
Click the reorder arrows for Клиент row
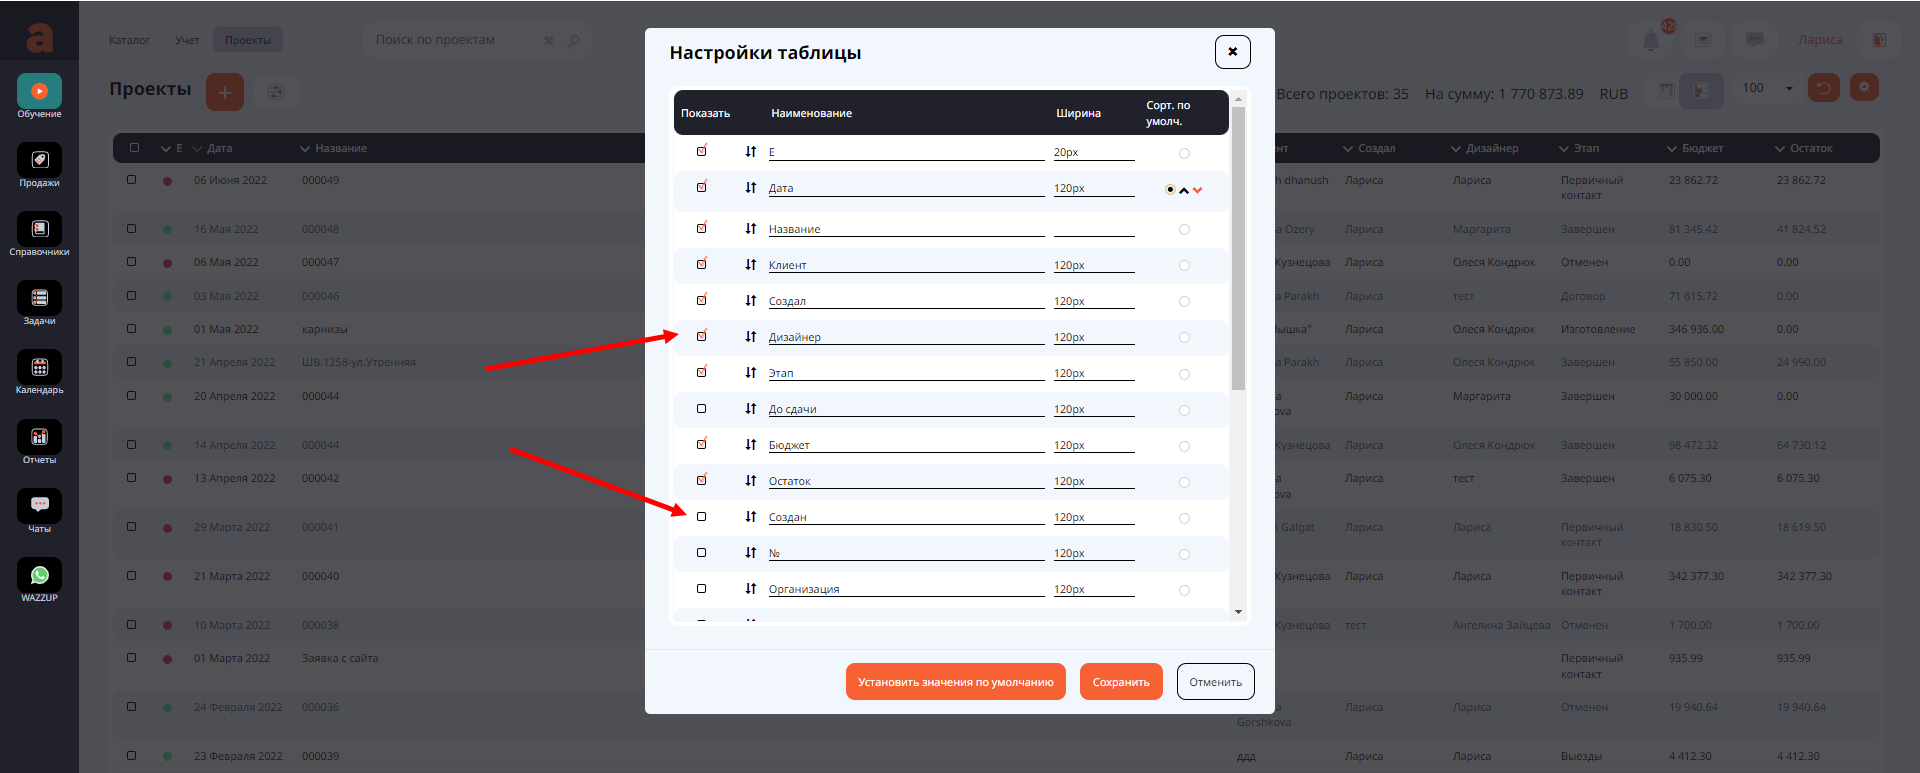point(750,265)
